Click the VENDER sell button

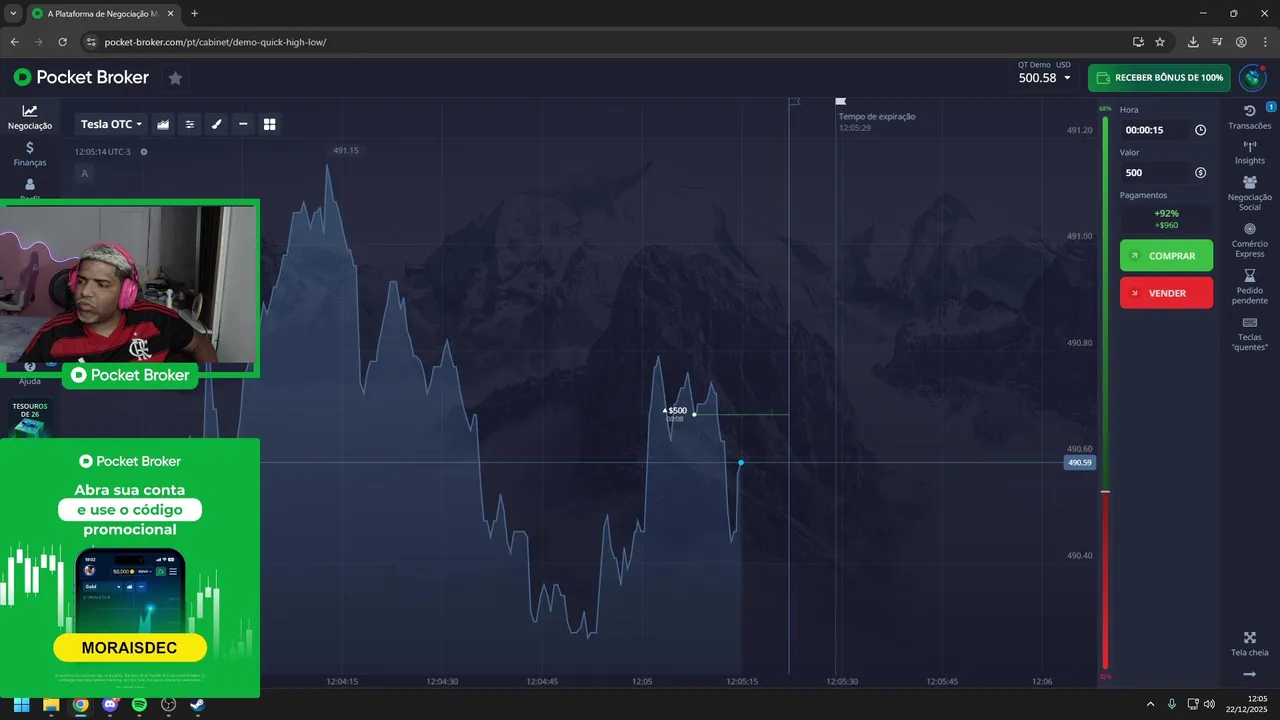click(x=1166, y=293)
